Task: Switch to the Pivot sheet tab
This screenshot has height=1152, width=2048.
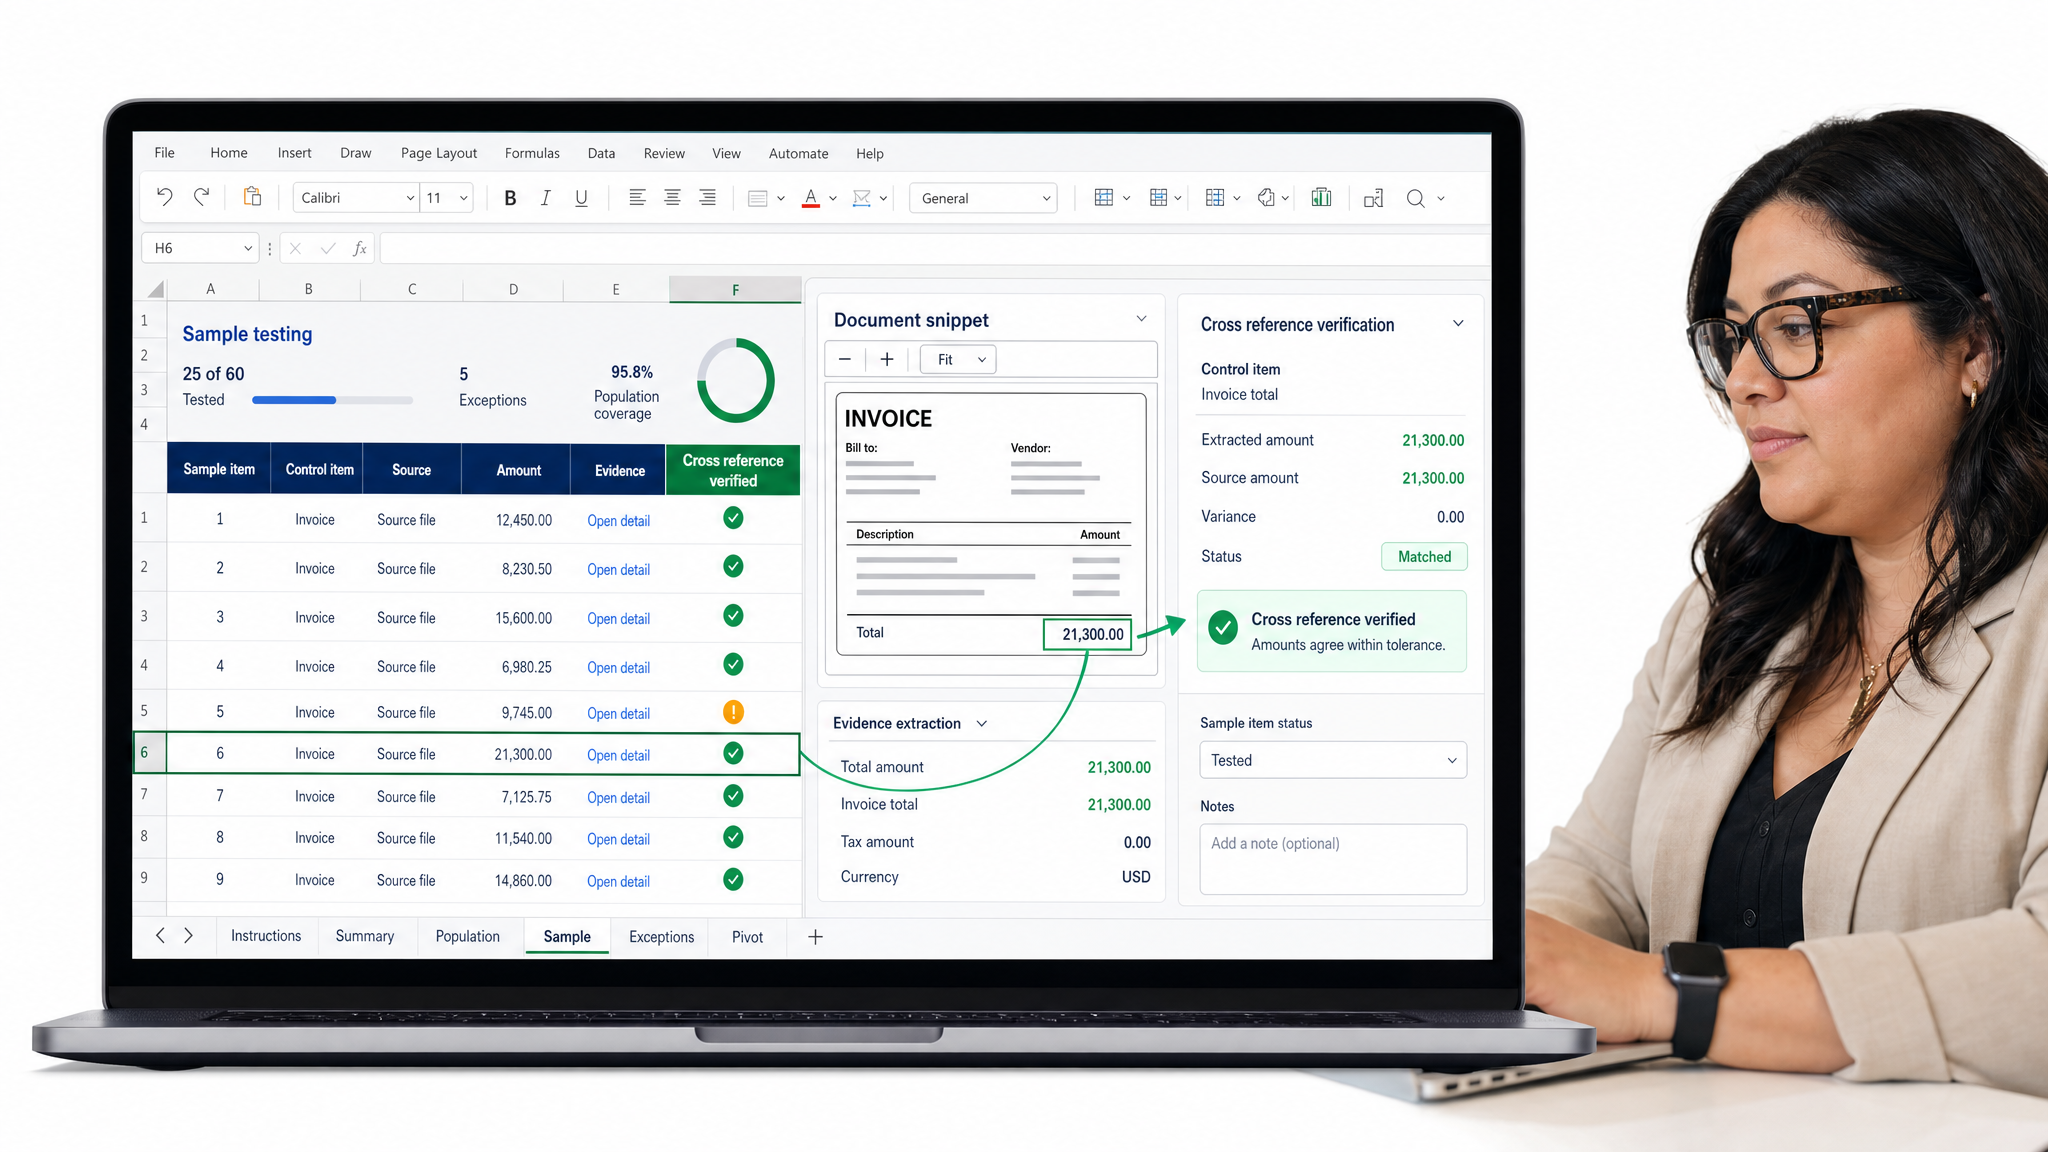Action: tap(747, 937)
